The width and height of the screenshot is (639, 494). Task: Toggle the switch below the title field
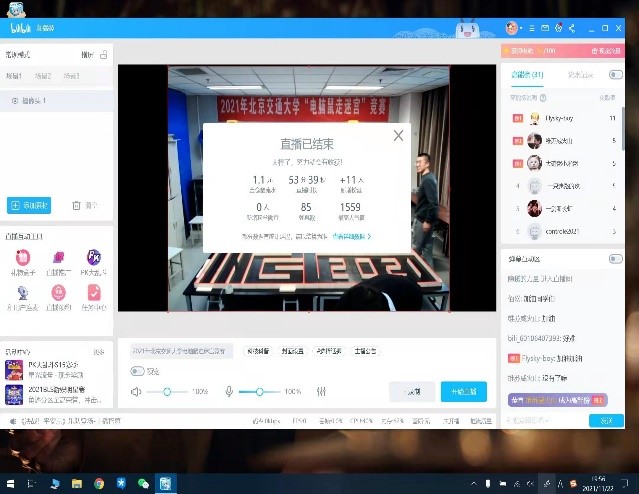pos(137,371)
